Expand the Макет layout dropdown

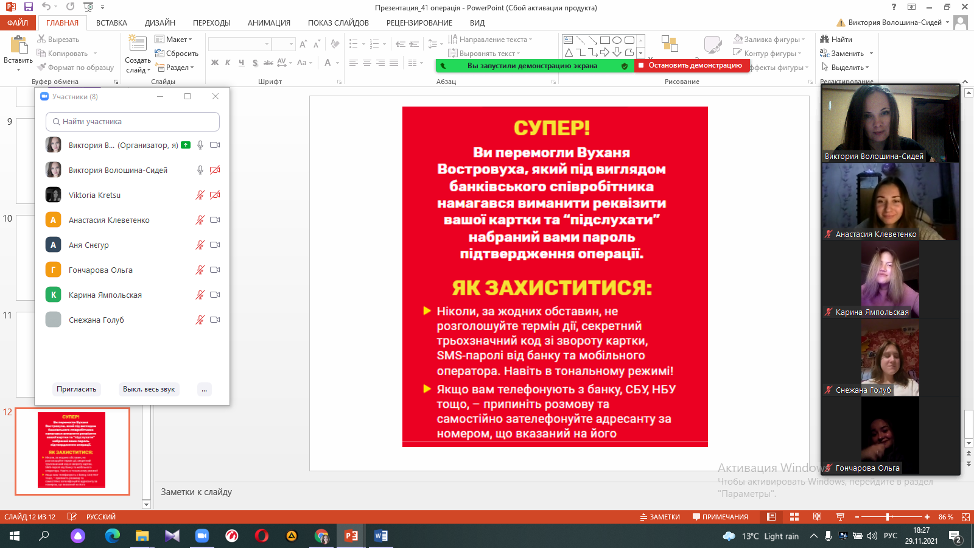coord(172,39)
